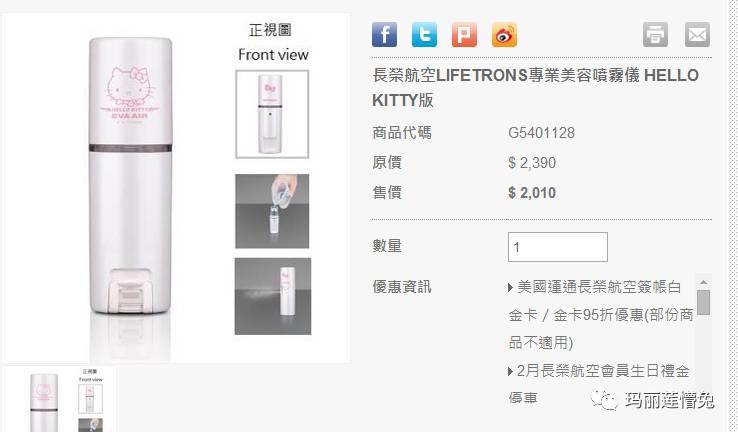Image resolution: width=738 pixels, height=432 pixels.
Task: Click the main Hello Kitty sprayer image
Action: 130,188
